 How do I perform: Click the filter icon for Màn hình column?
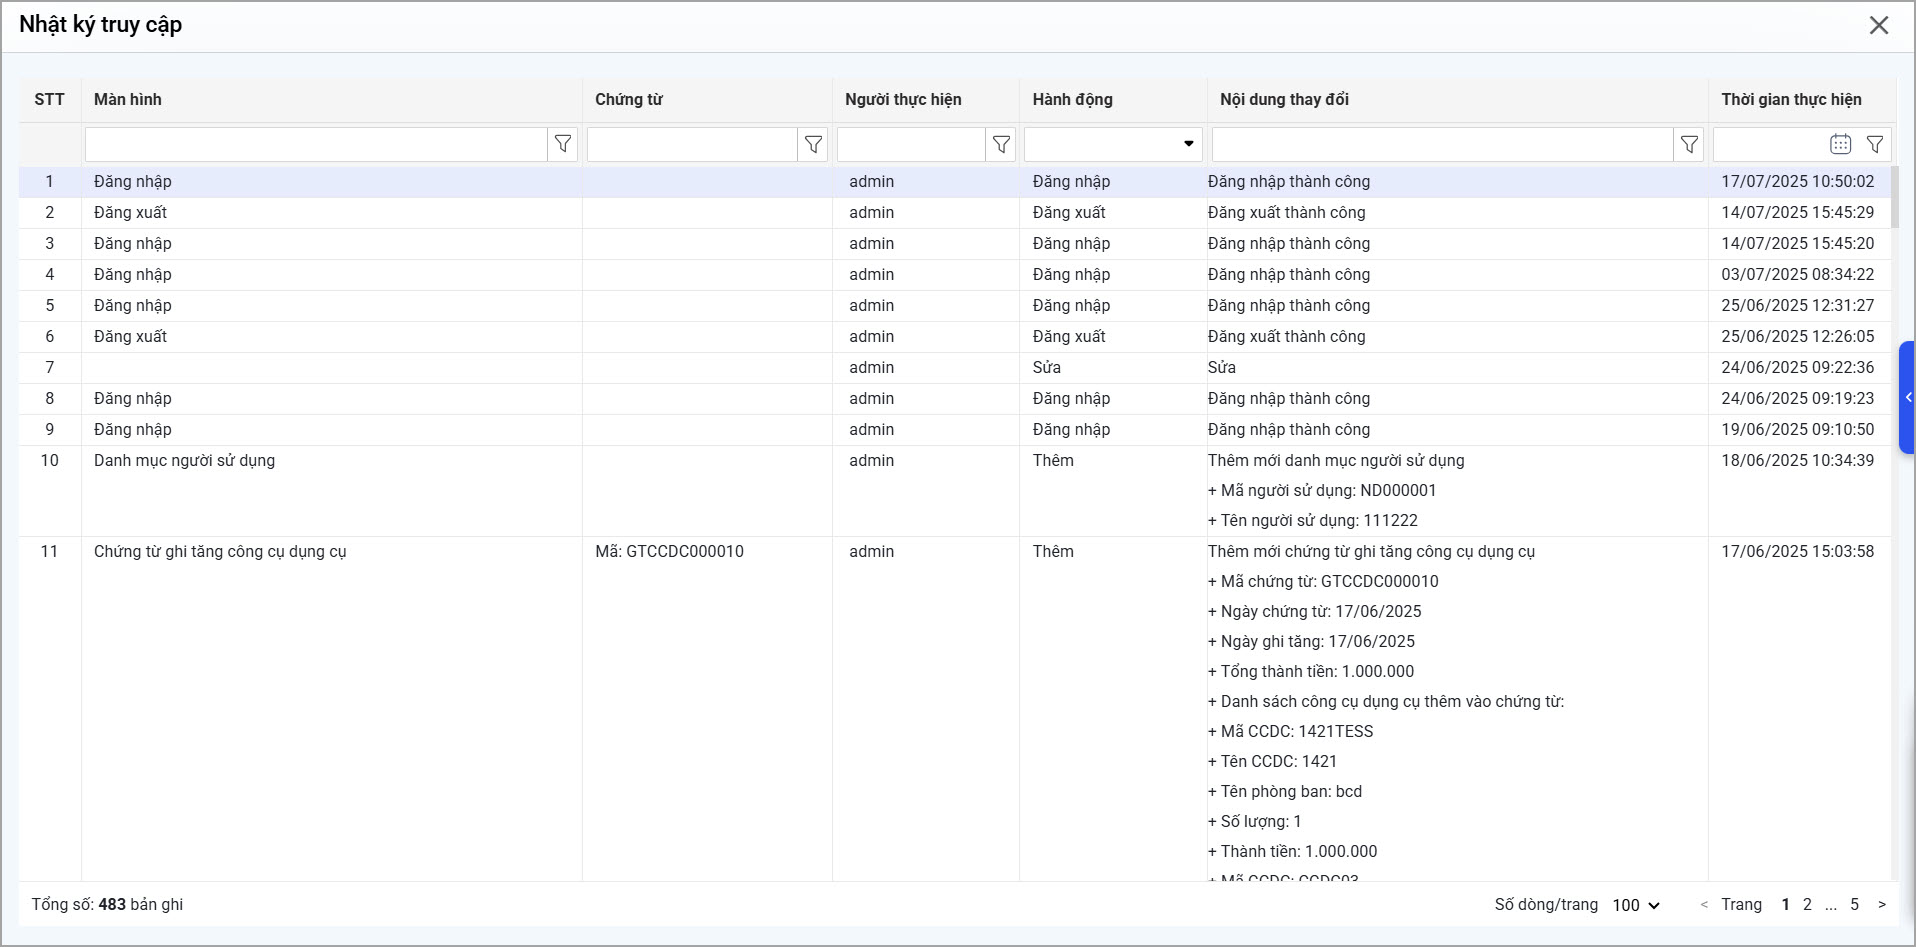pyautogui.click(x=563, y=144)
